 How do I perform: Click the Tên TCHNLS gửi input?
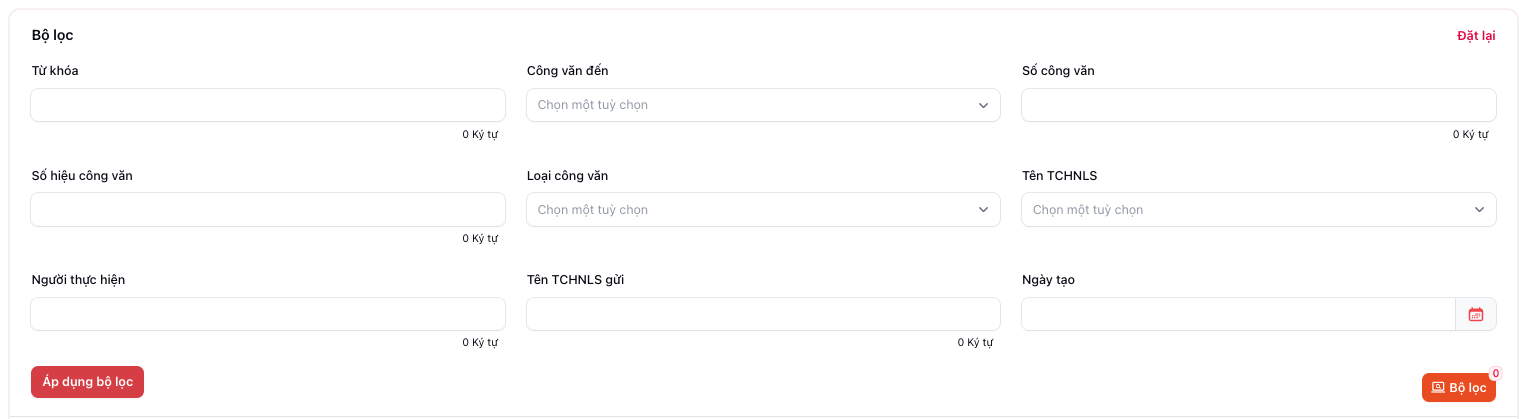coord(763,314)
